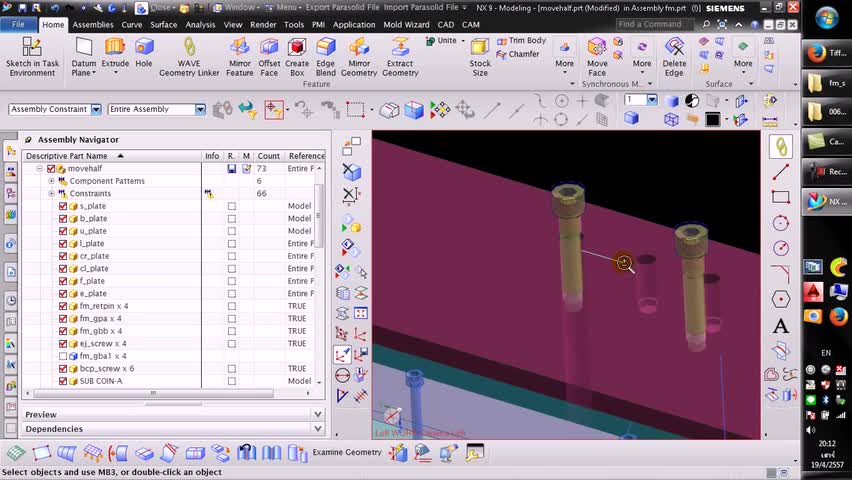Click the Trim Body command
This screenshot has height=480, width=852.
point(521,40)
